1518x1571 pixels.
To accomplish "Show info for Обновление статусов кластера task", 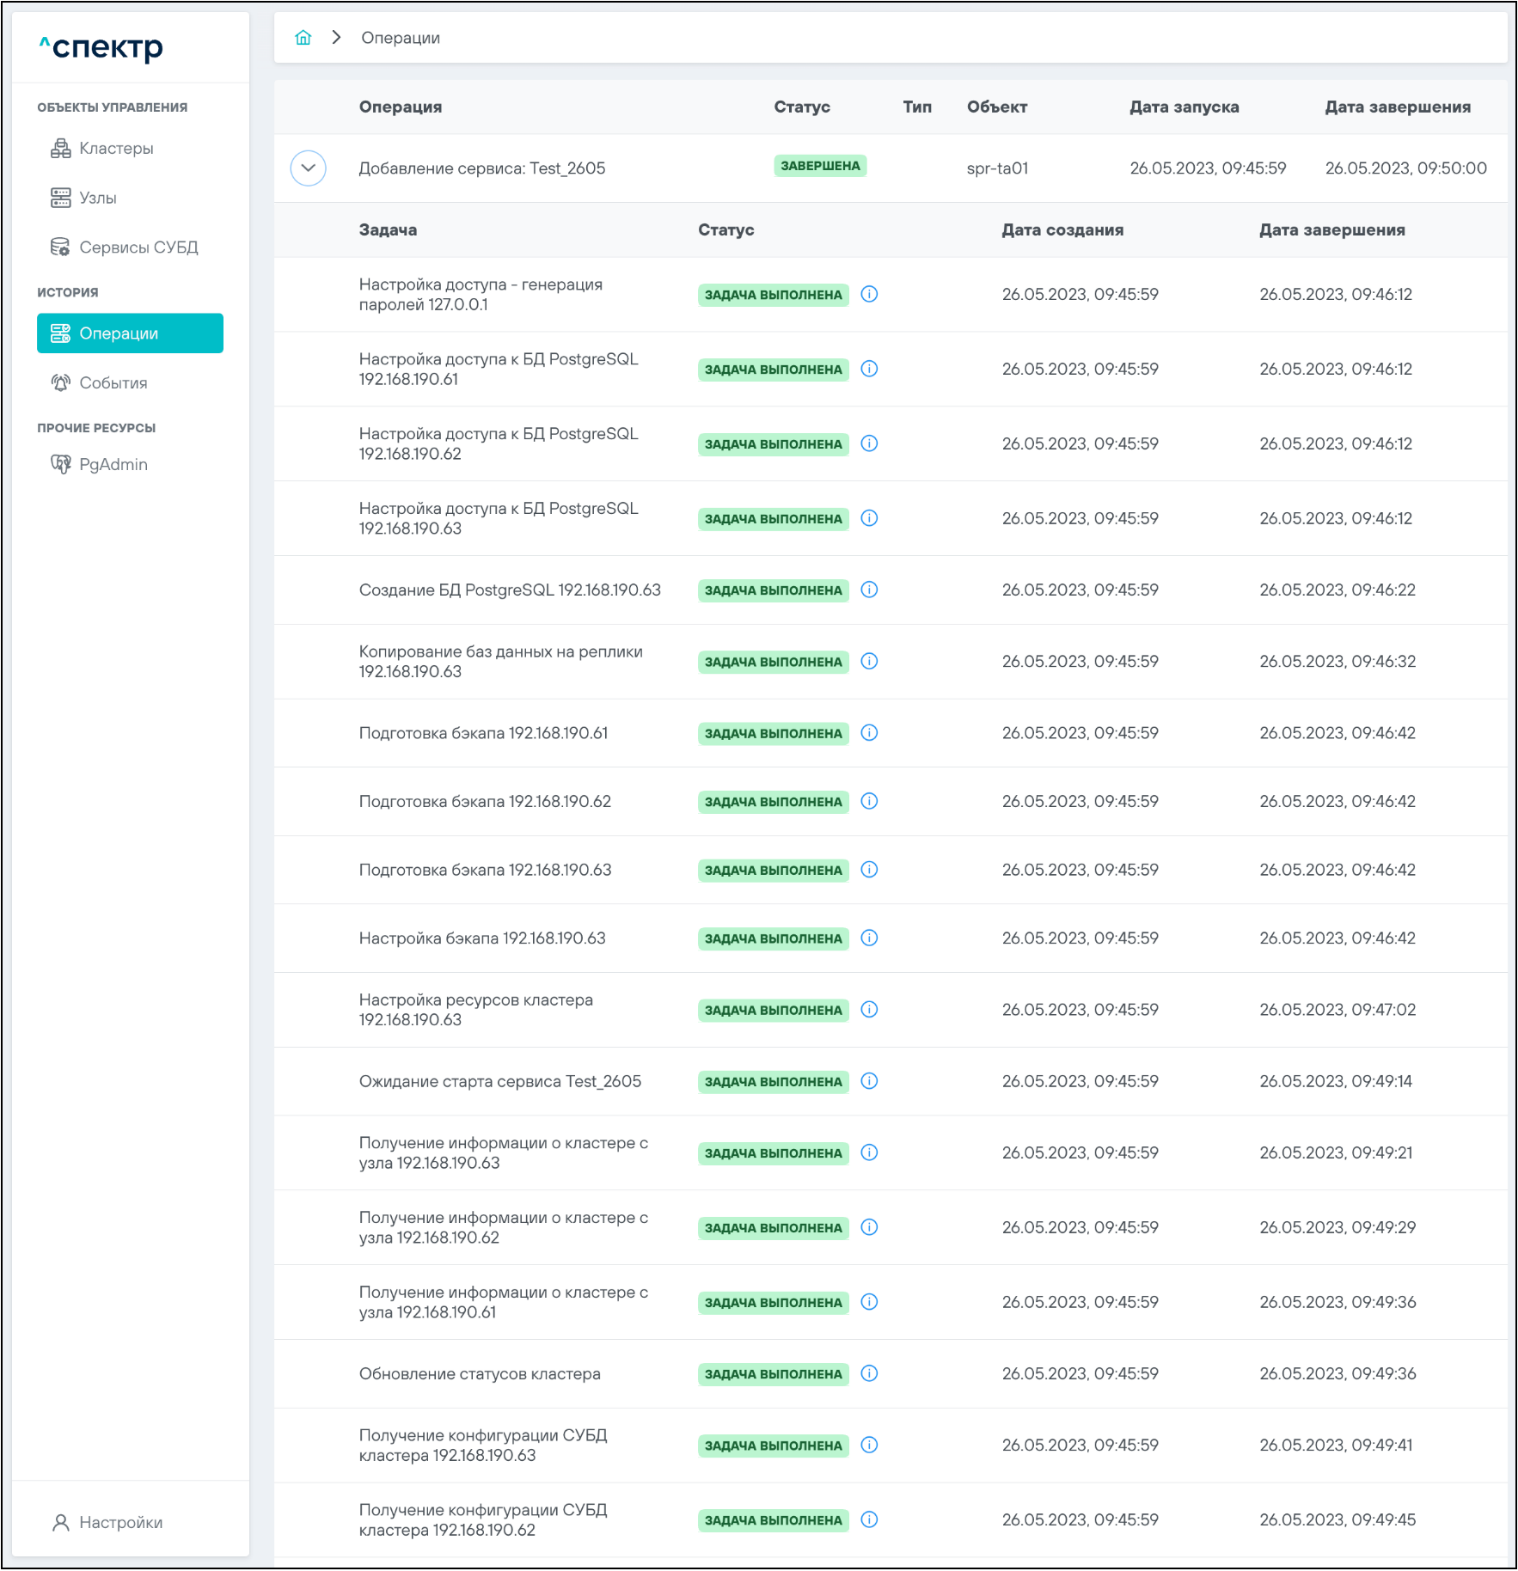I will [869, 1374].
